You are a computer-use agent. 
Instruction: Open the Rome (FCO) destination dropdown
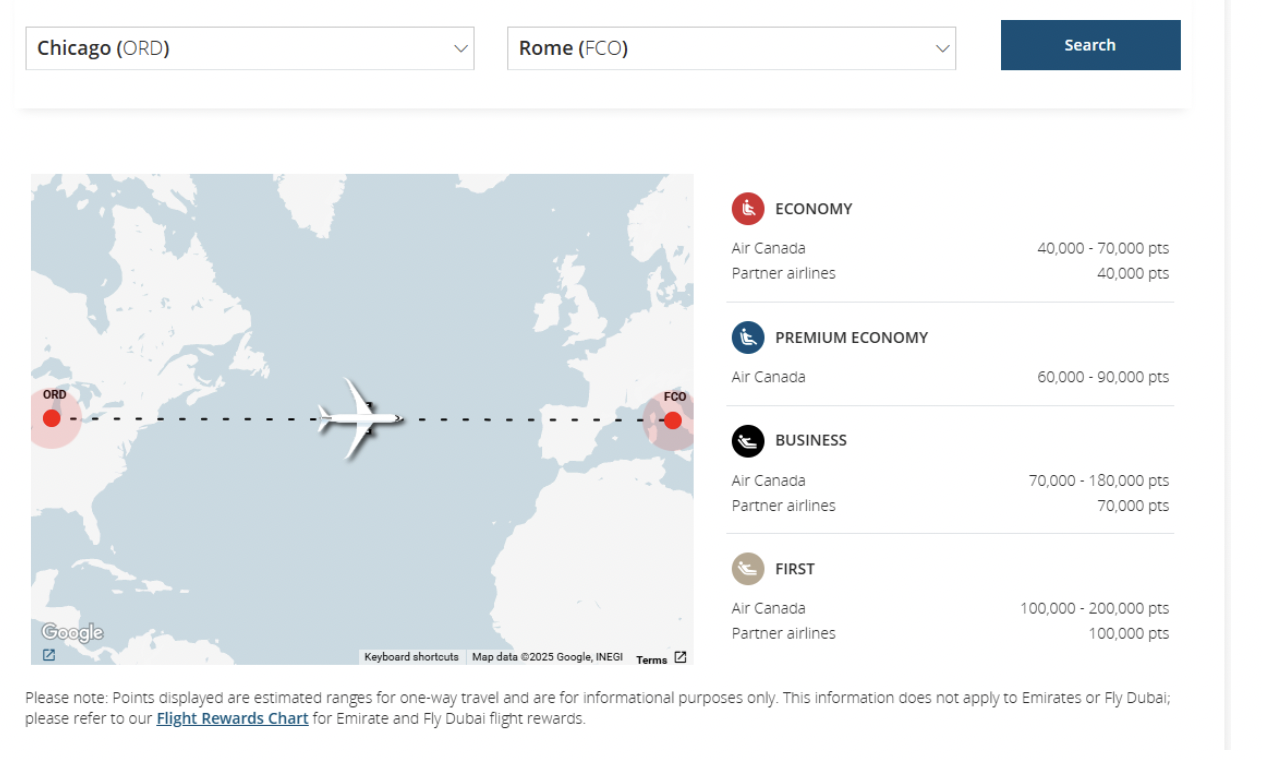click(x=720, y=48)
